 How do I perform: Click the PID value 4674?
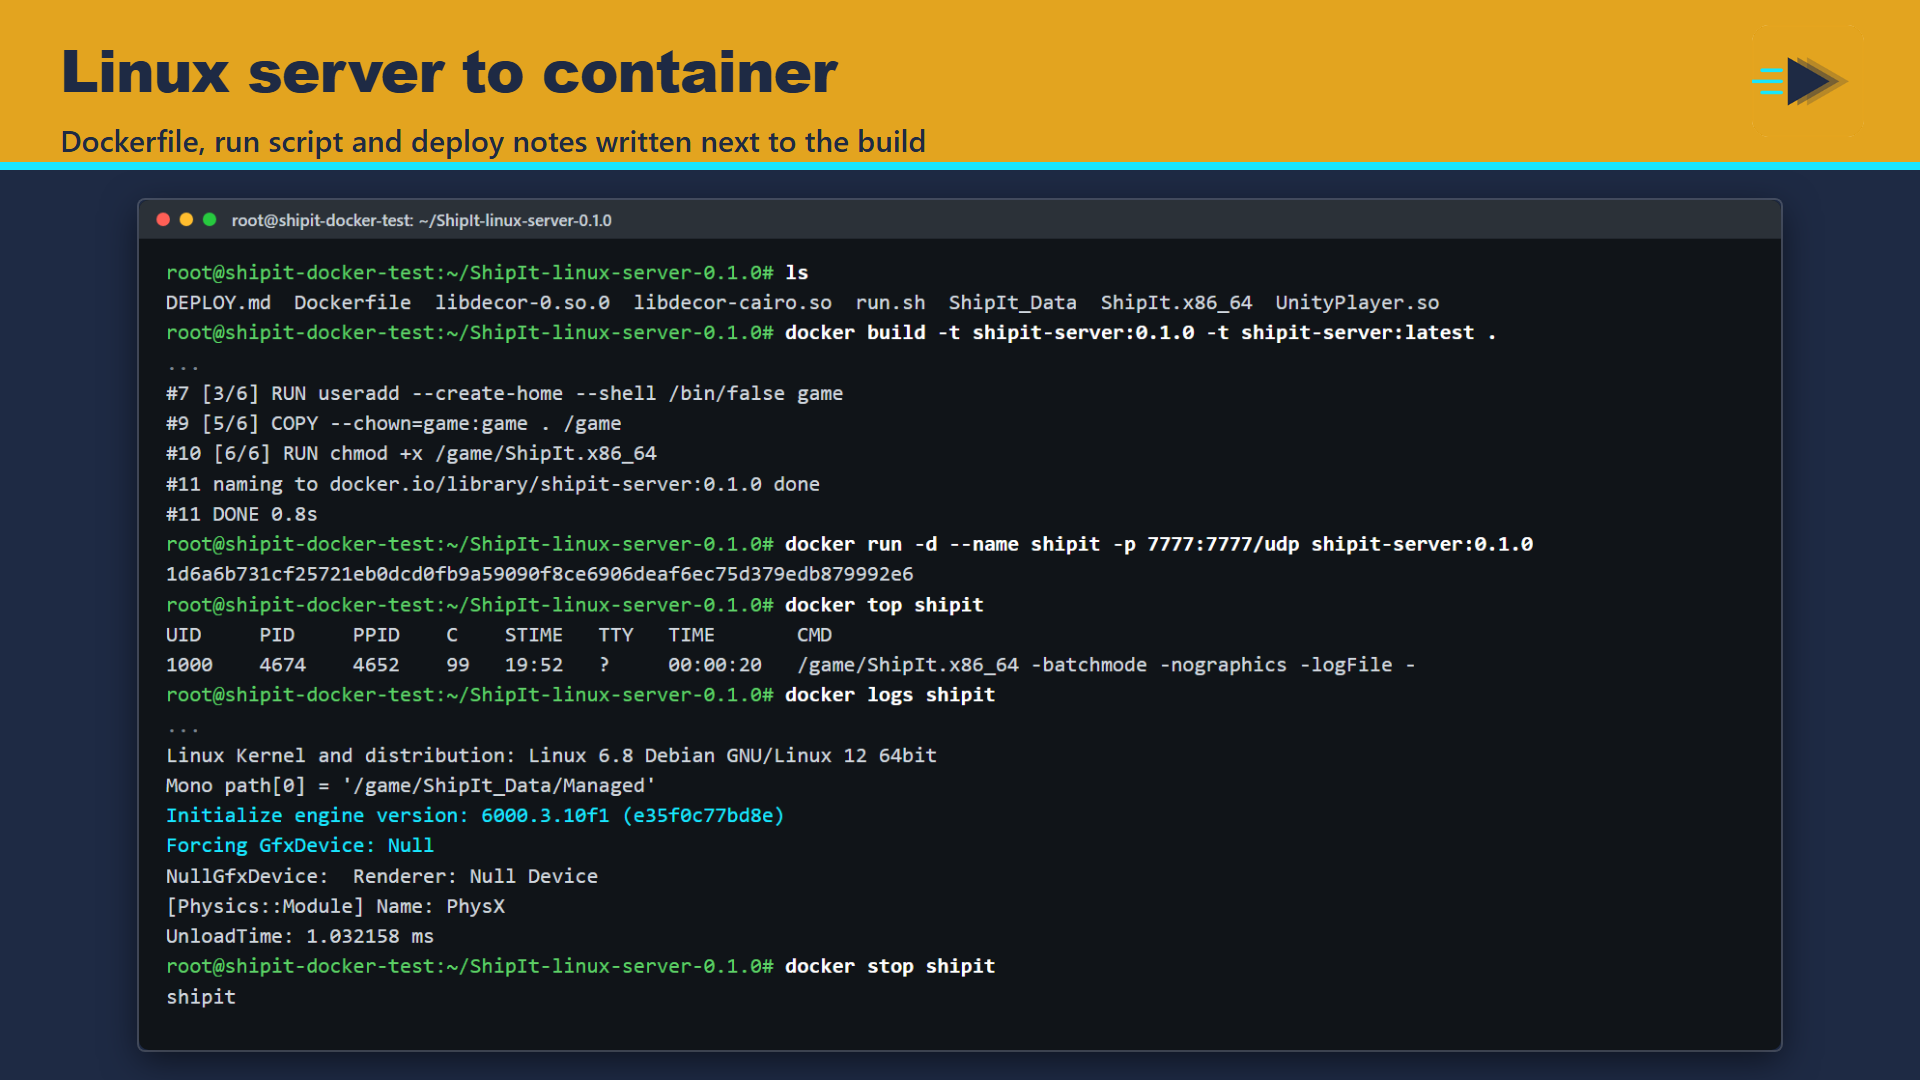tap(282, 665)
